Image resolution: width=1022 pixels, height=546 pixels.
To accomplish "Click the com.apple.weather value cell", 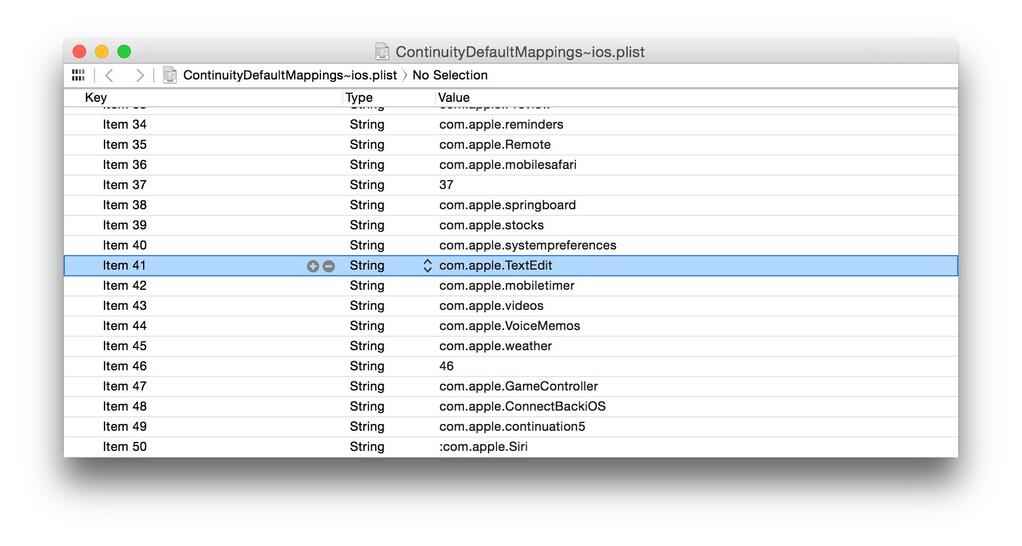I will pyautogui.click(x=495, y=346).
